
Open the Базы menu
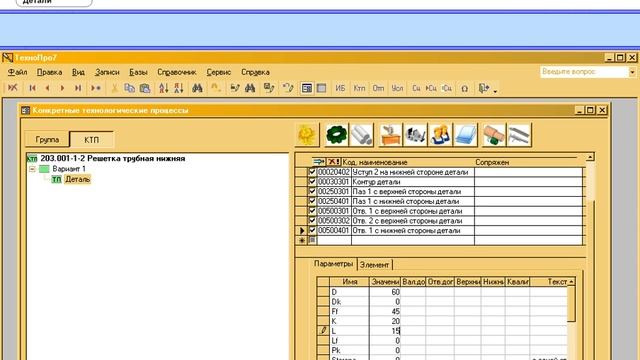138,72
